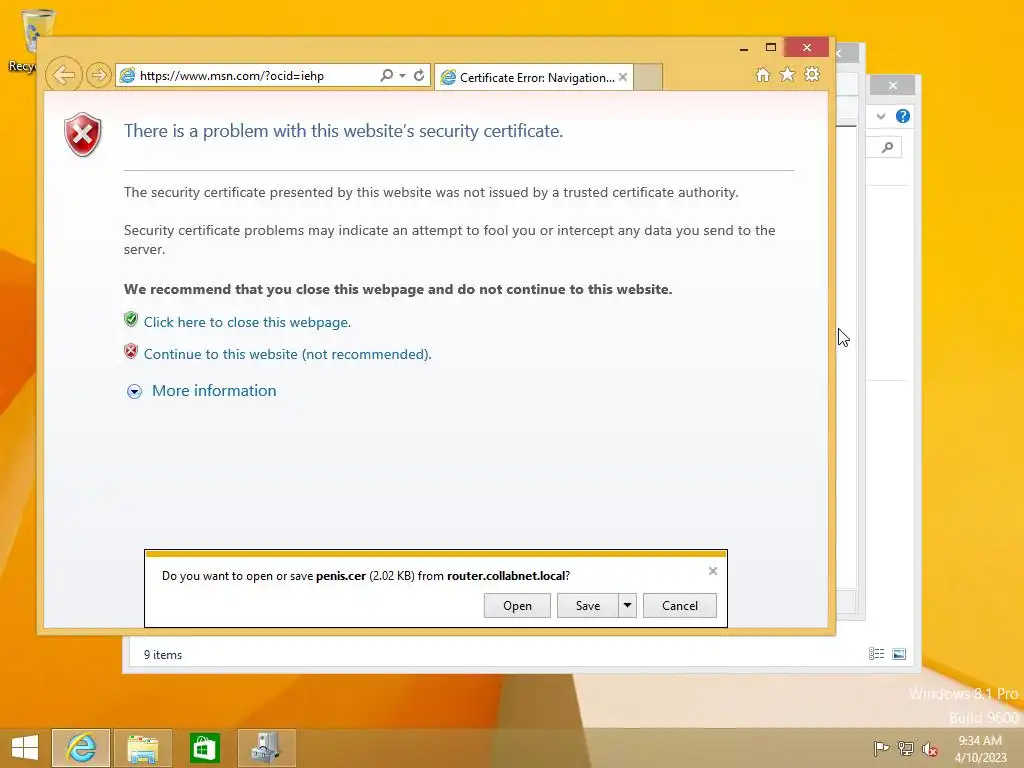Open the Windows Start button
Viewport: 1024px width, 768px height.
[x=25, y=748]
